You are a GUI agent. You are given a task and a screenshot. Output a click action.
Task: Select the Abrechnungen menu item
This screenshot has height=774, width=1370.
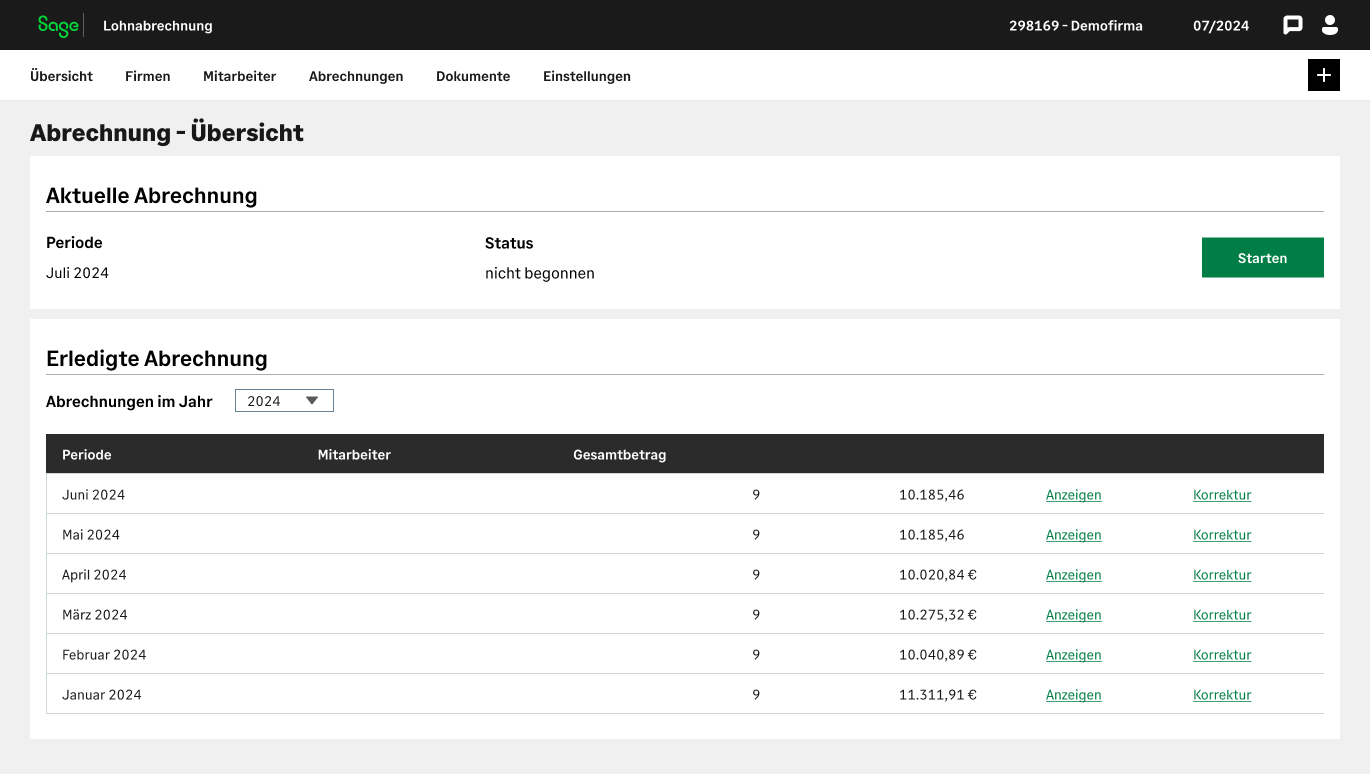click(x=356, y=76)
